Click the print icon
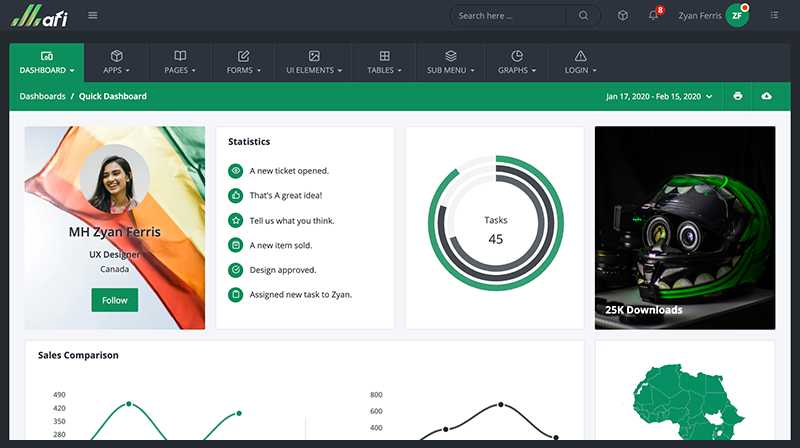Image resolution: width=800 pixels, height=448 pixels. (x=738, y=96)
